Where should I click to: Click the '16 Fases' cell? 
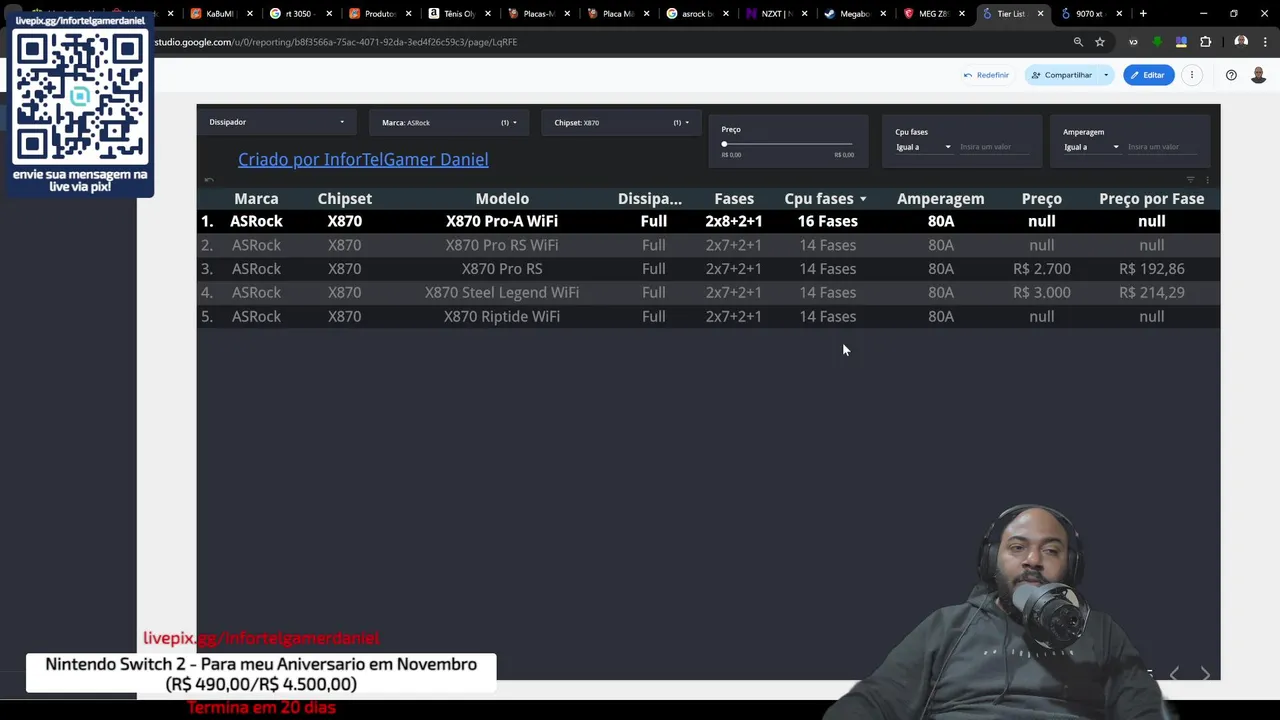[x=827, y=221]
